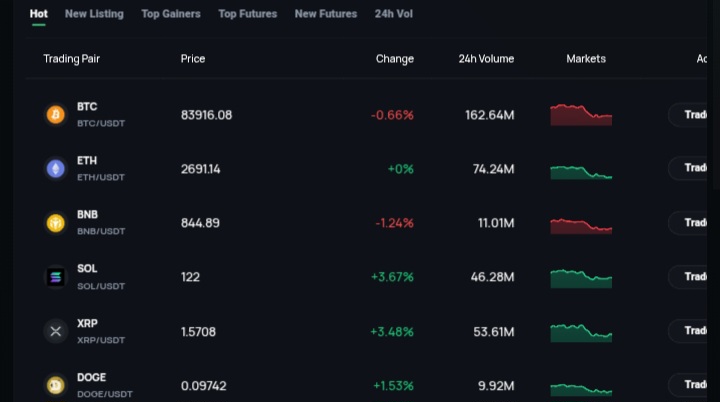Click the 74.24M volume value

(494, 169)
